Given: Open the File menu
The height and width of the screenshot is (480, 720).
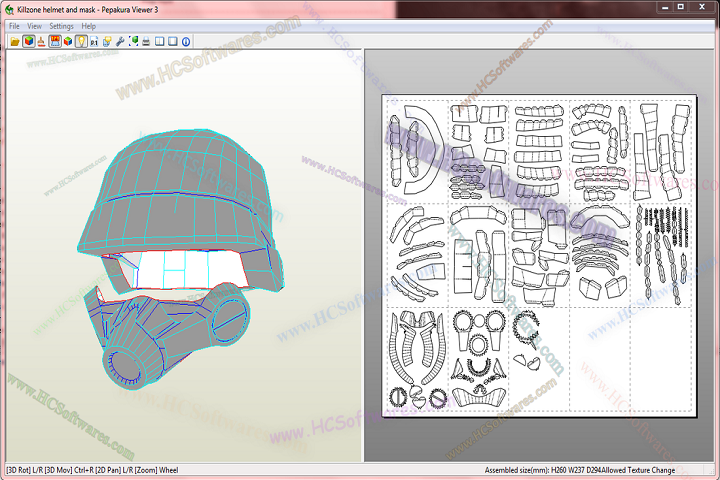Looking at the screenshot, I should pos(14,26).
